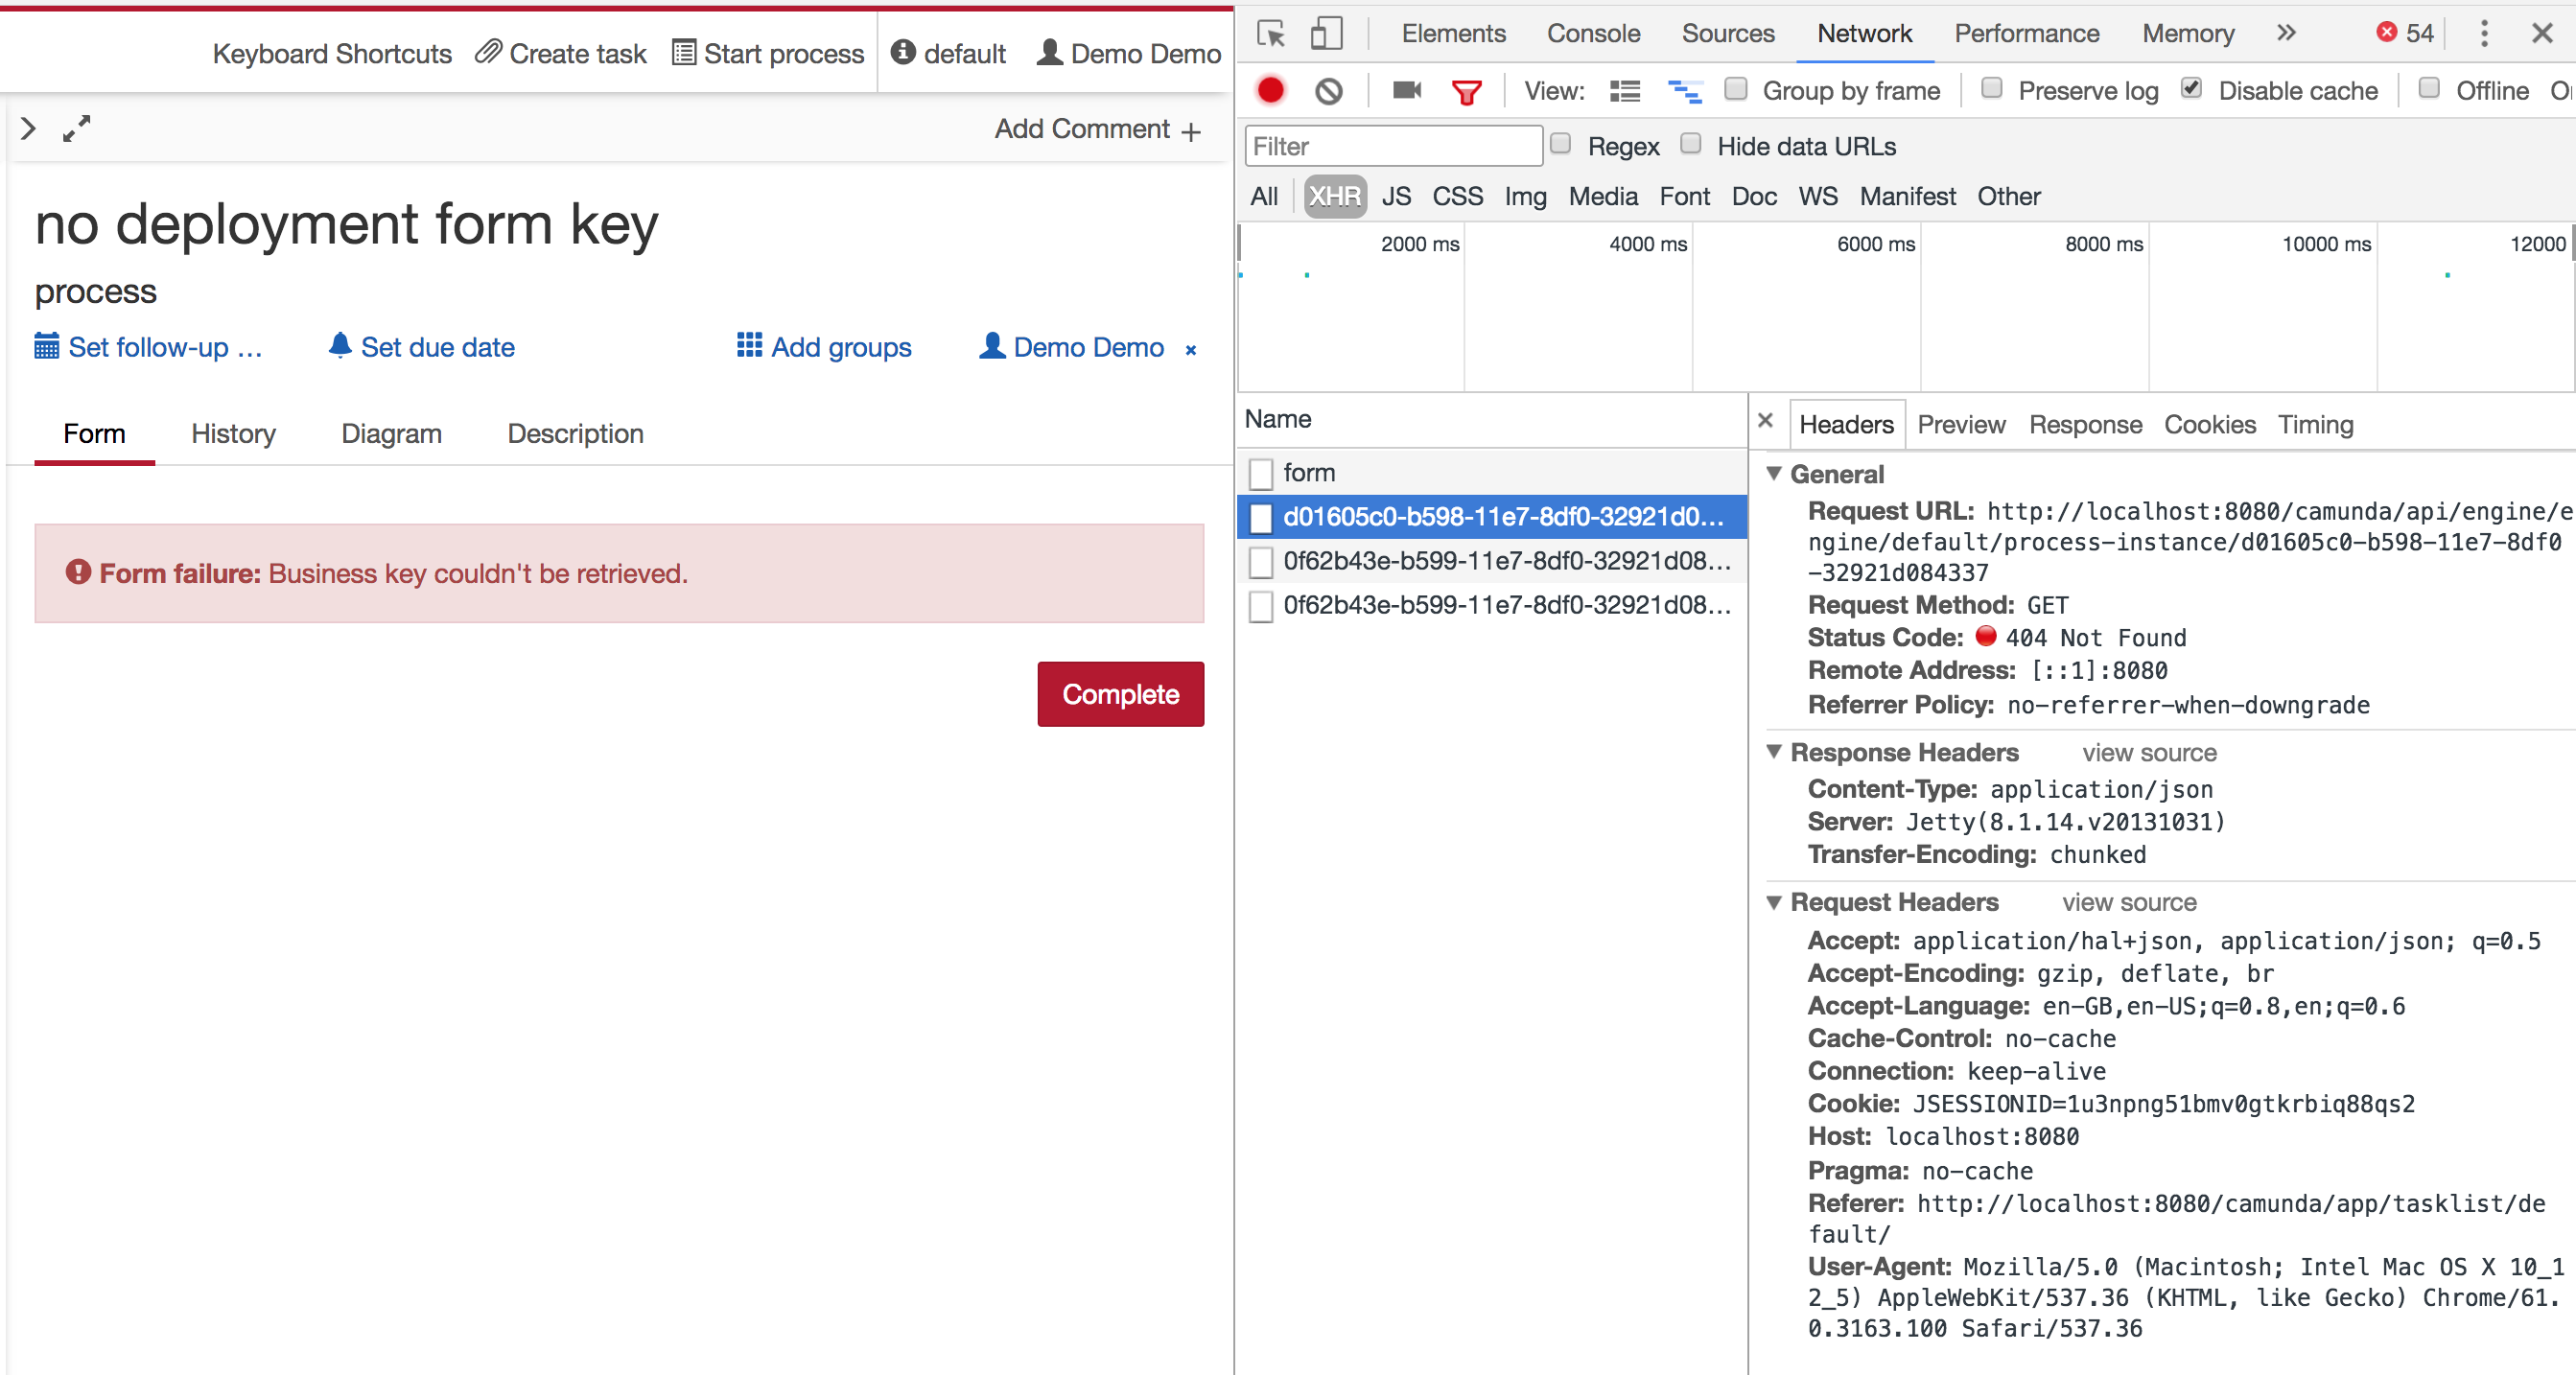Click the record network log button
2576x1375 pixels.
(x=1270, y=91)
